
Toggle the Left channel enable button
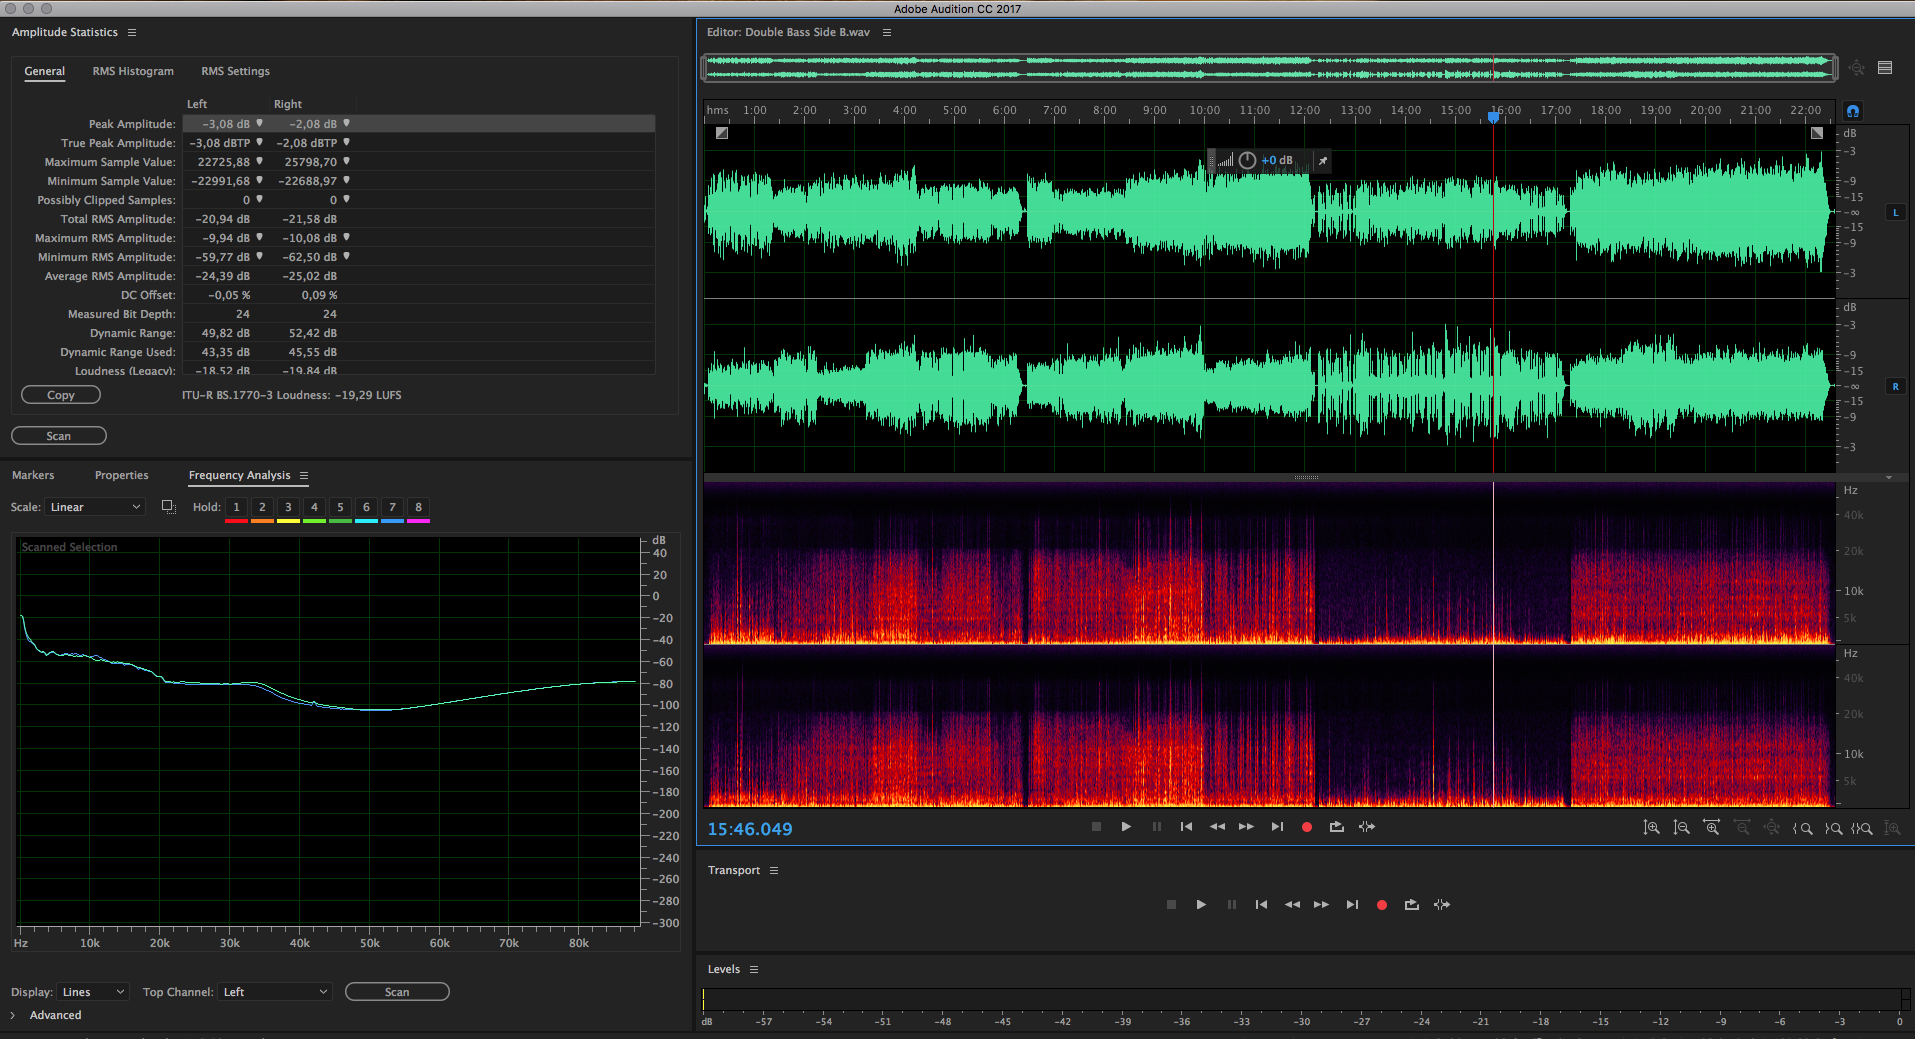pyautogui.click(x=1895, y=213)
